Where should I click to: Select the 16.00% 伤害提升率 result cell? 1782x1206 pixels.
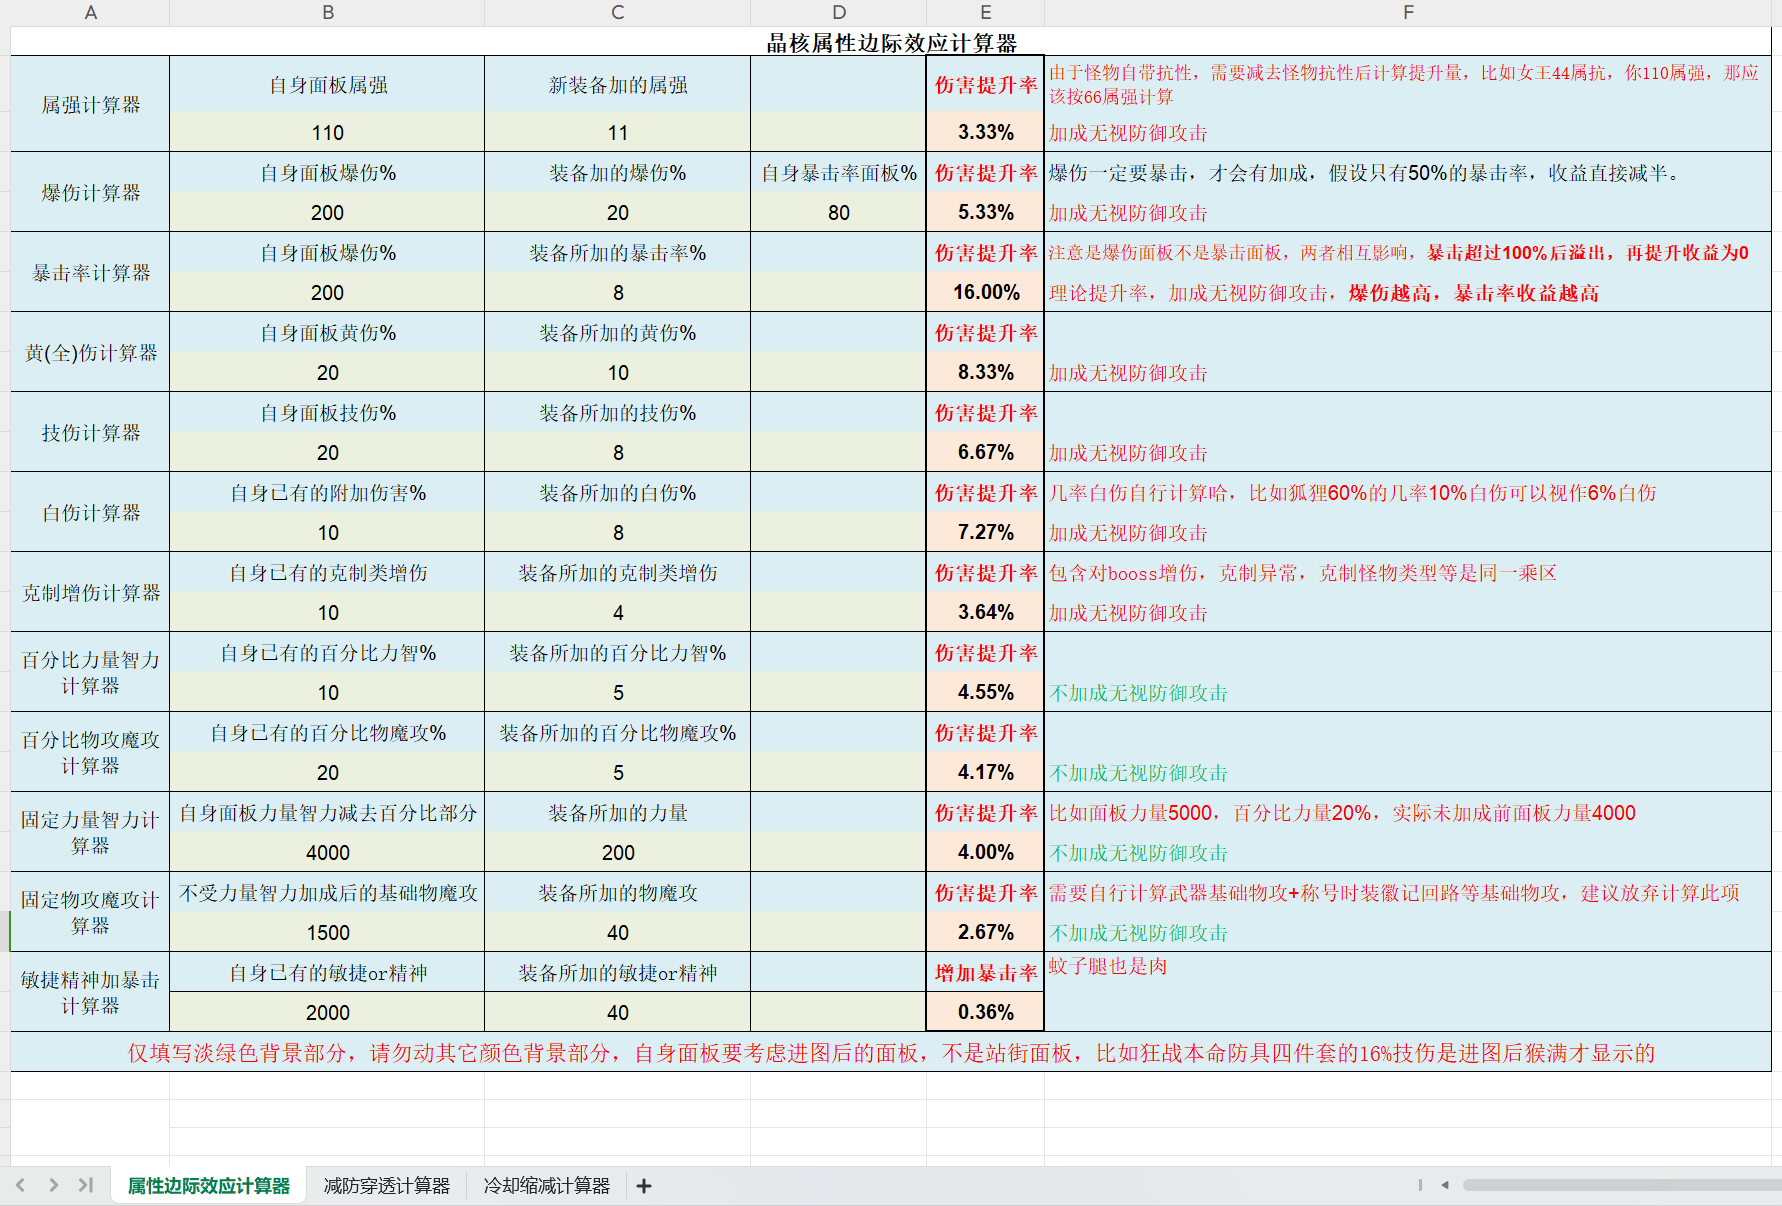pyautogui.click(x=985, y=292)
